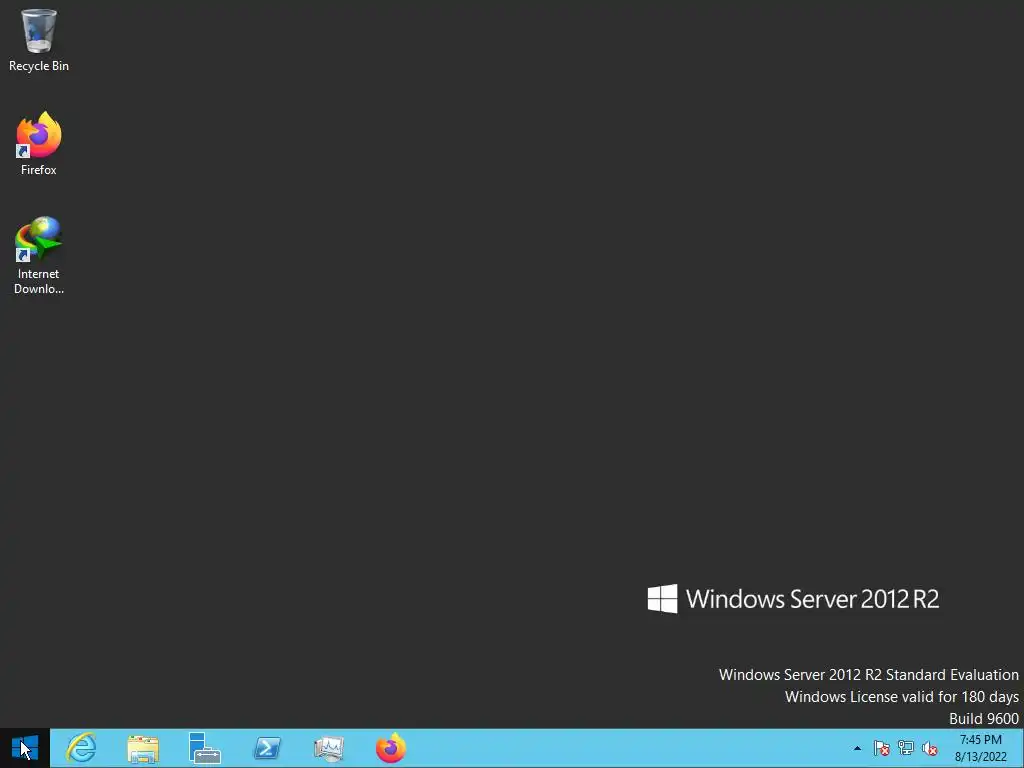
Task: Click the muted volume speaker icon
Action: coord(929,748)
